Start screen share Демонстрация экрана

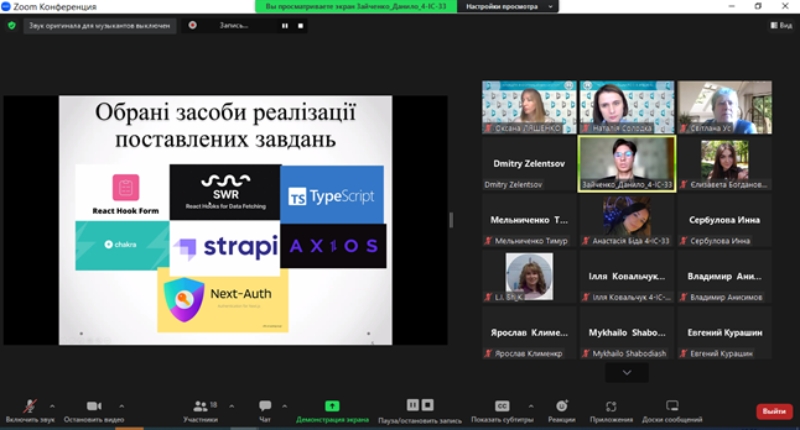332,411
